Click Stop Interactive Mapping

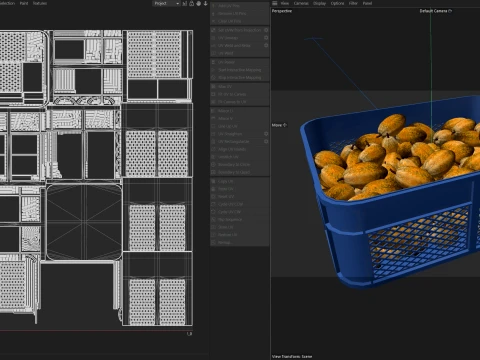pyautogui.click(x=239, y=77)
